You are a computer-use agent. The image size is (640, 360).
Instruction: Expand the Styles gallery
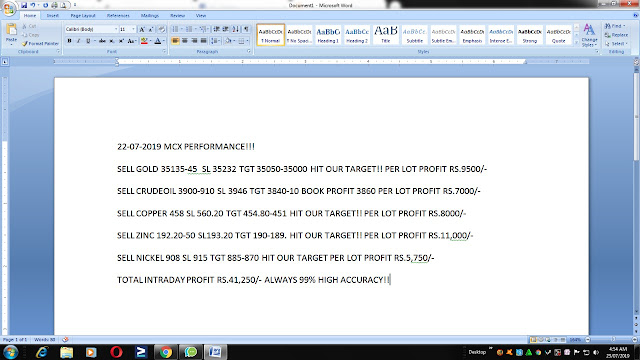click(576, 42)
